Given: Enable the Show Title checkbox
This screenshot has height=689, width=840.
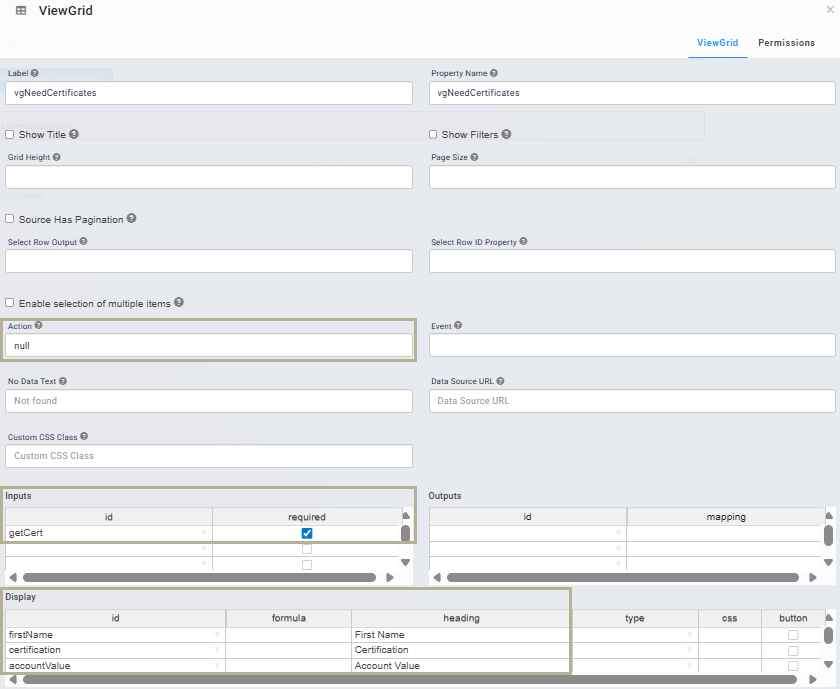Looking at the screenshot, I should [x=9, y=134].
